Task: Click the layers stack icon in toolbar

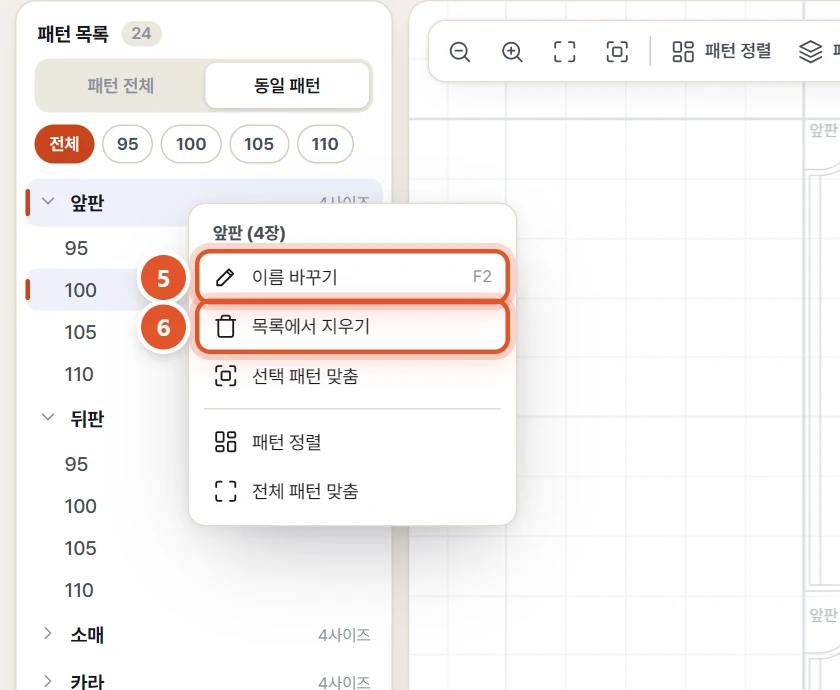Action: [810, 52]
